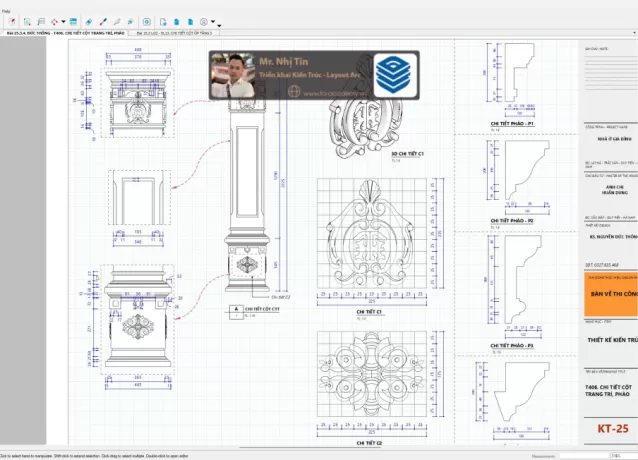The width and height of the screenshot is (638, 460).
Task: Select the '3D CHI TIẾT C1' label
Action: pyautogui.click(x=407, y=154)
